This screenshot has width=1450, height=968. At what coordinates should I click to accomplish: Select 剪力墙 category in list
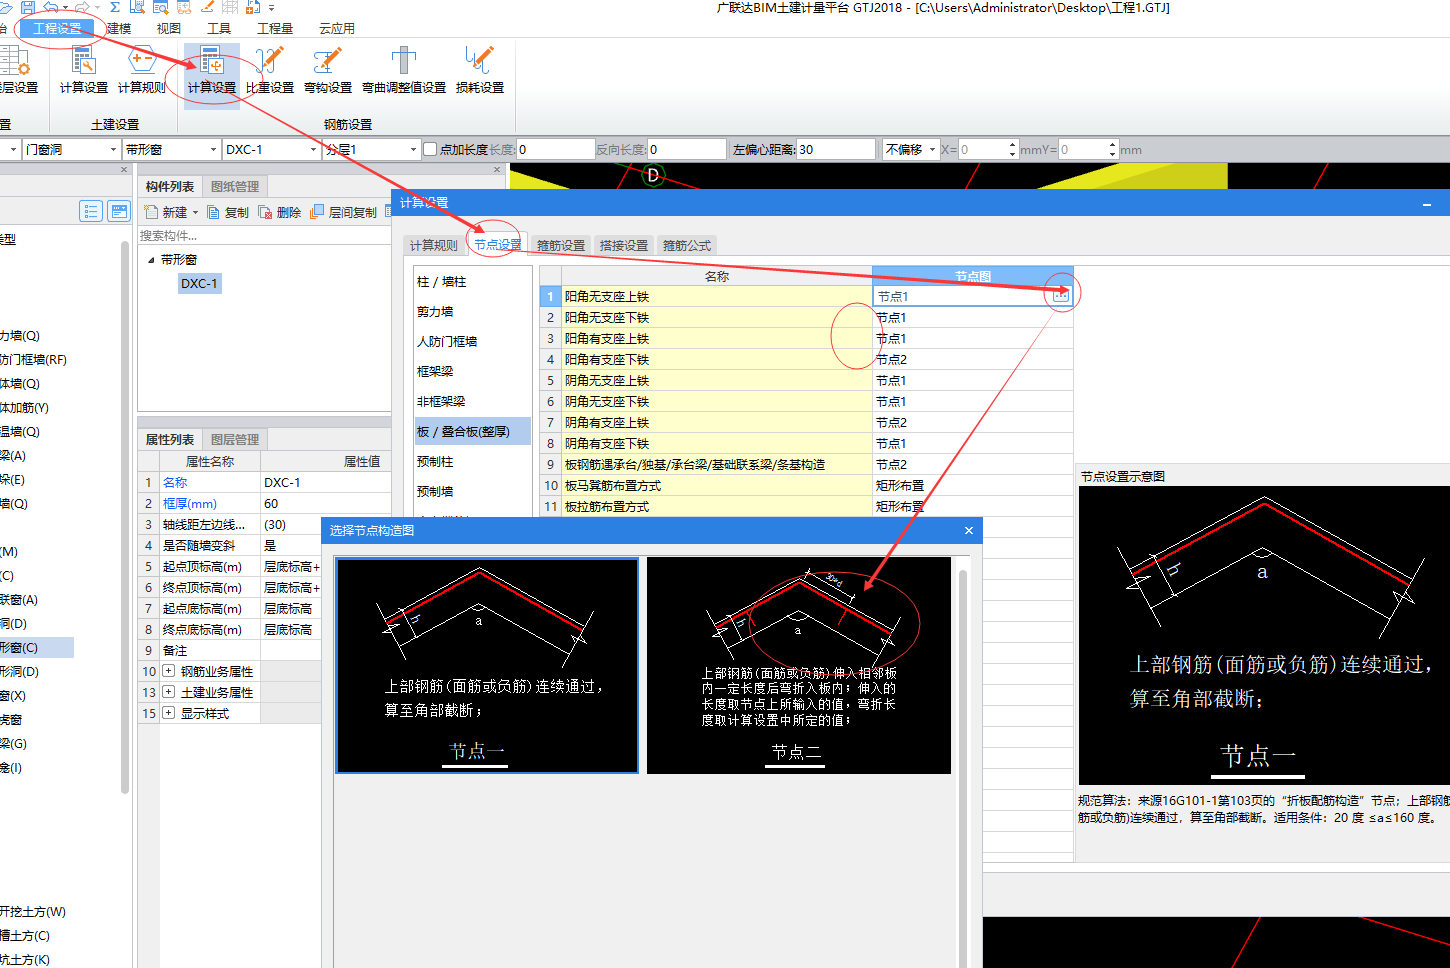pyautogui.click(x=472, y=311)
